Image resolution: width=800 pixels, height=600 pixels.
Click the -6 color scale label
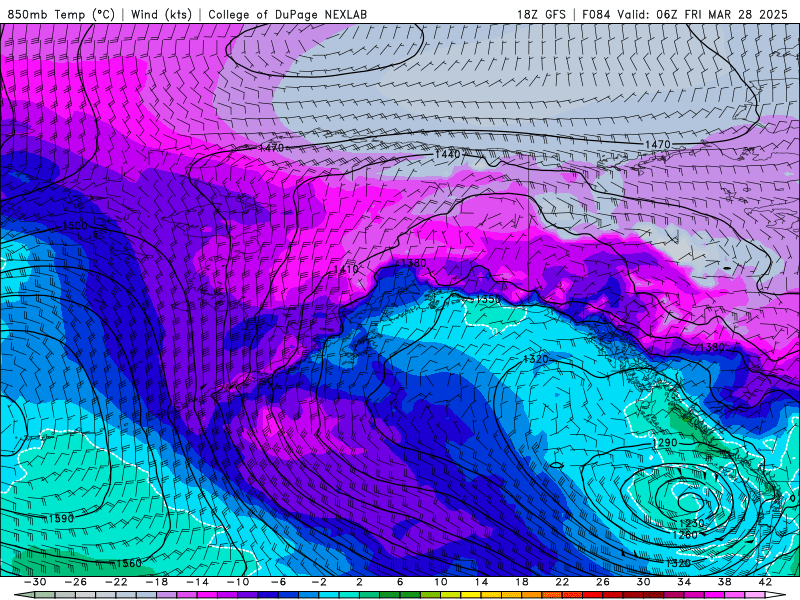pos(278,582)
